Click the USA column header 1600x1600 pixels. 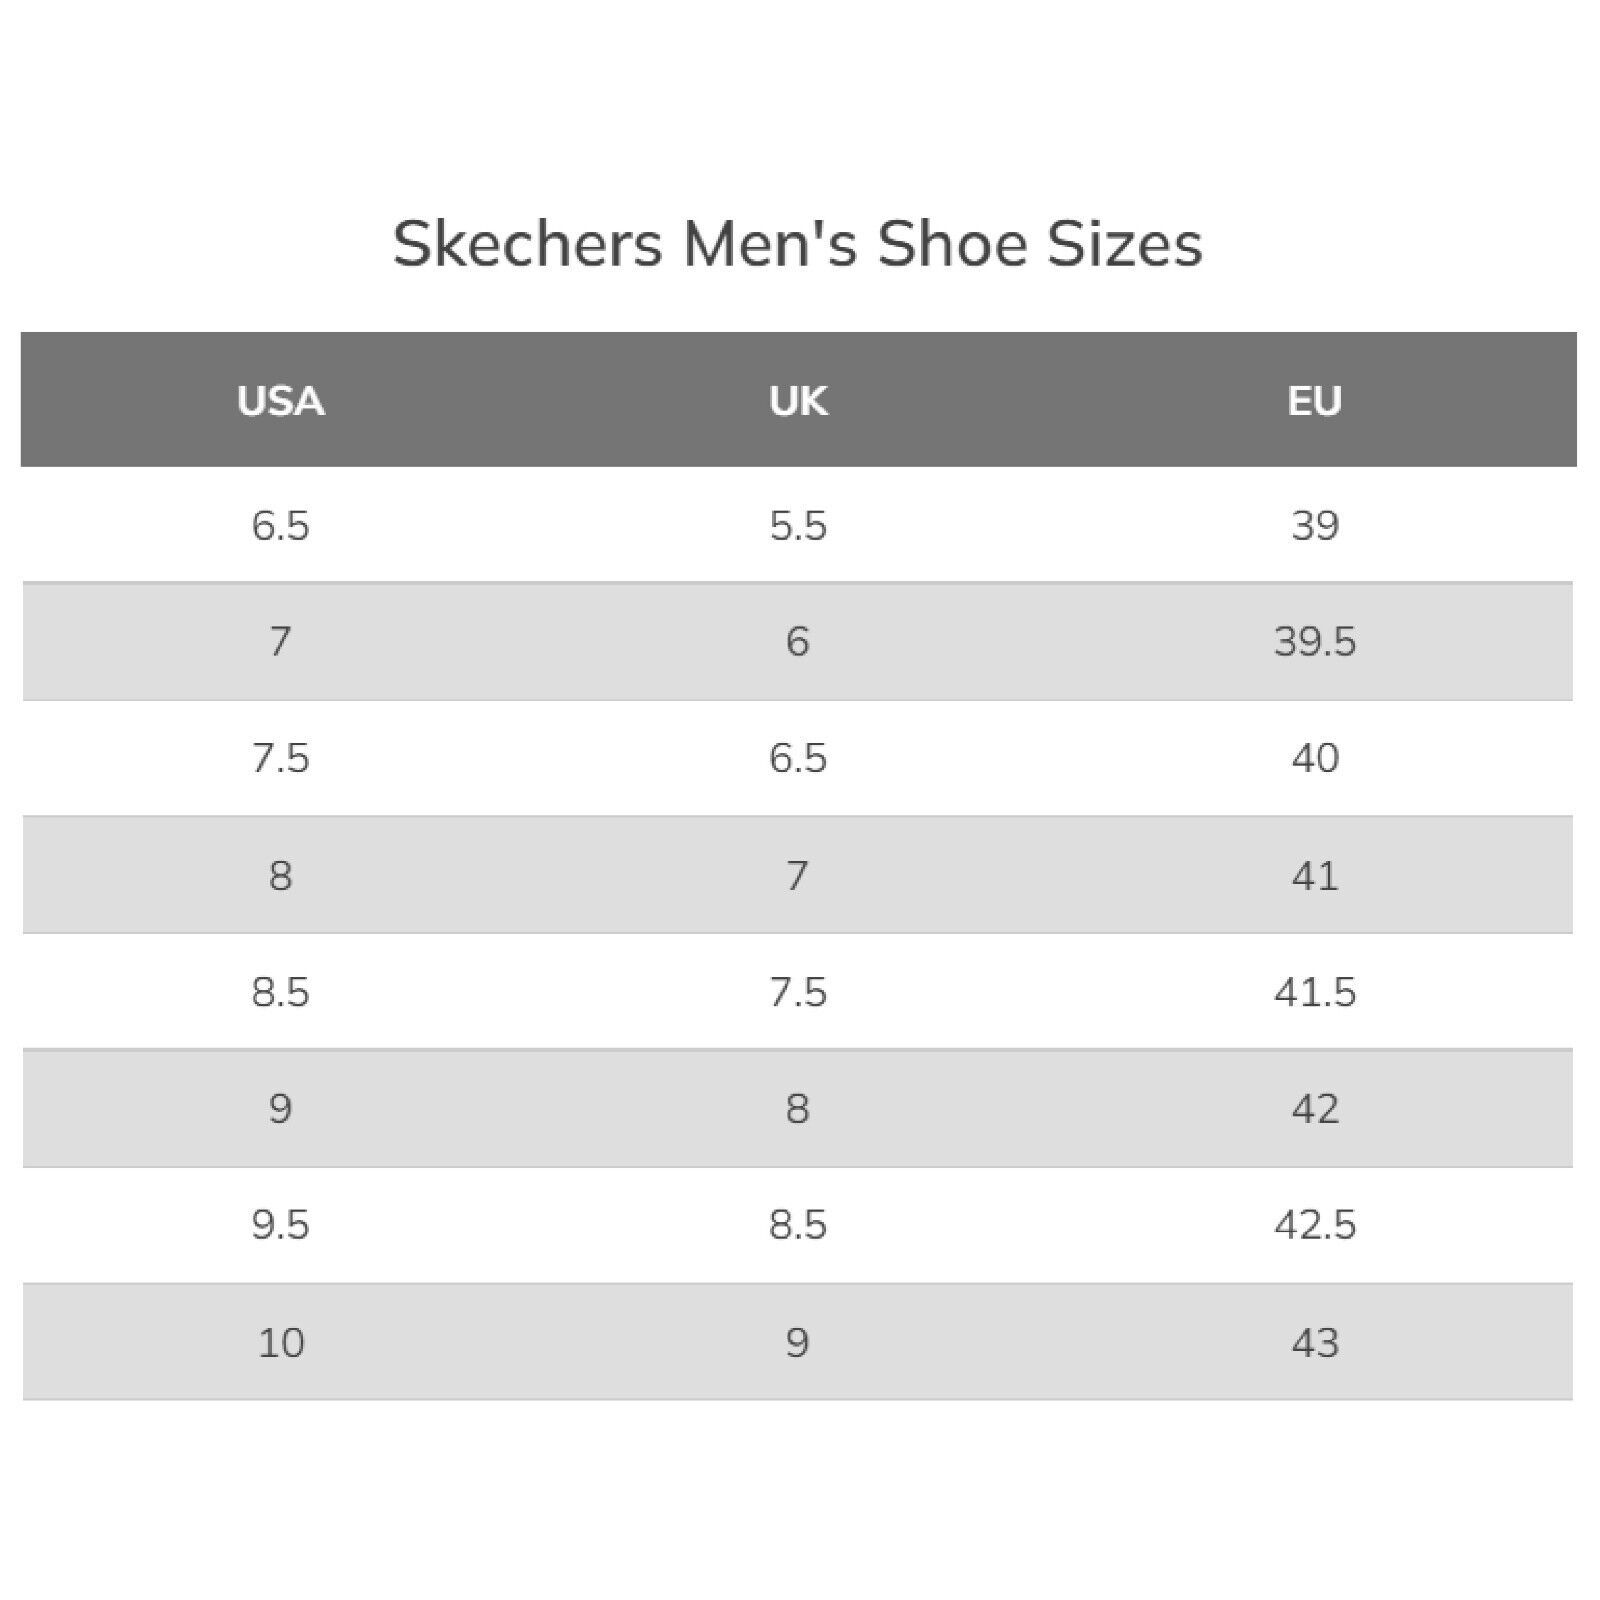pos(280,401)
